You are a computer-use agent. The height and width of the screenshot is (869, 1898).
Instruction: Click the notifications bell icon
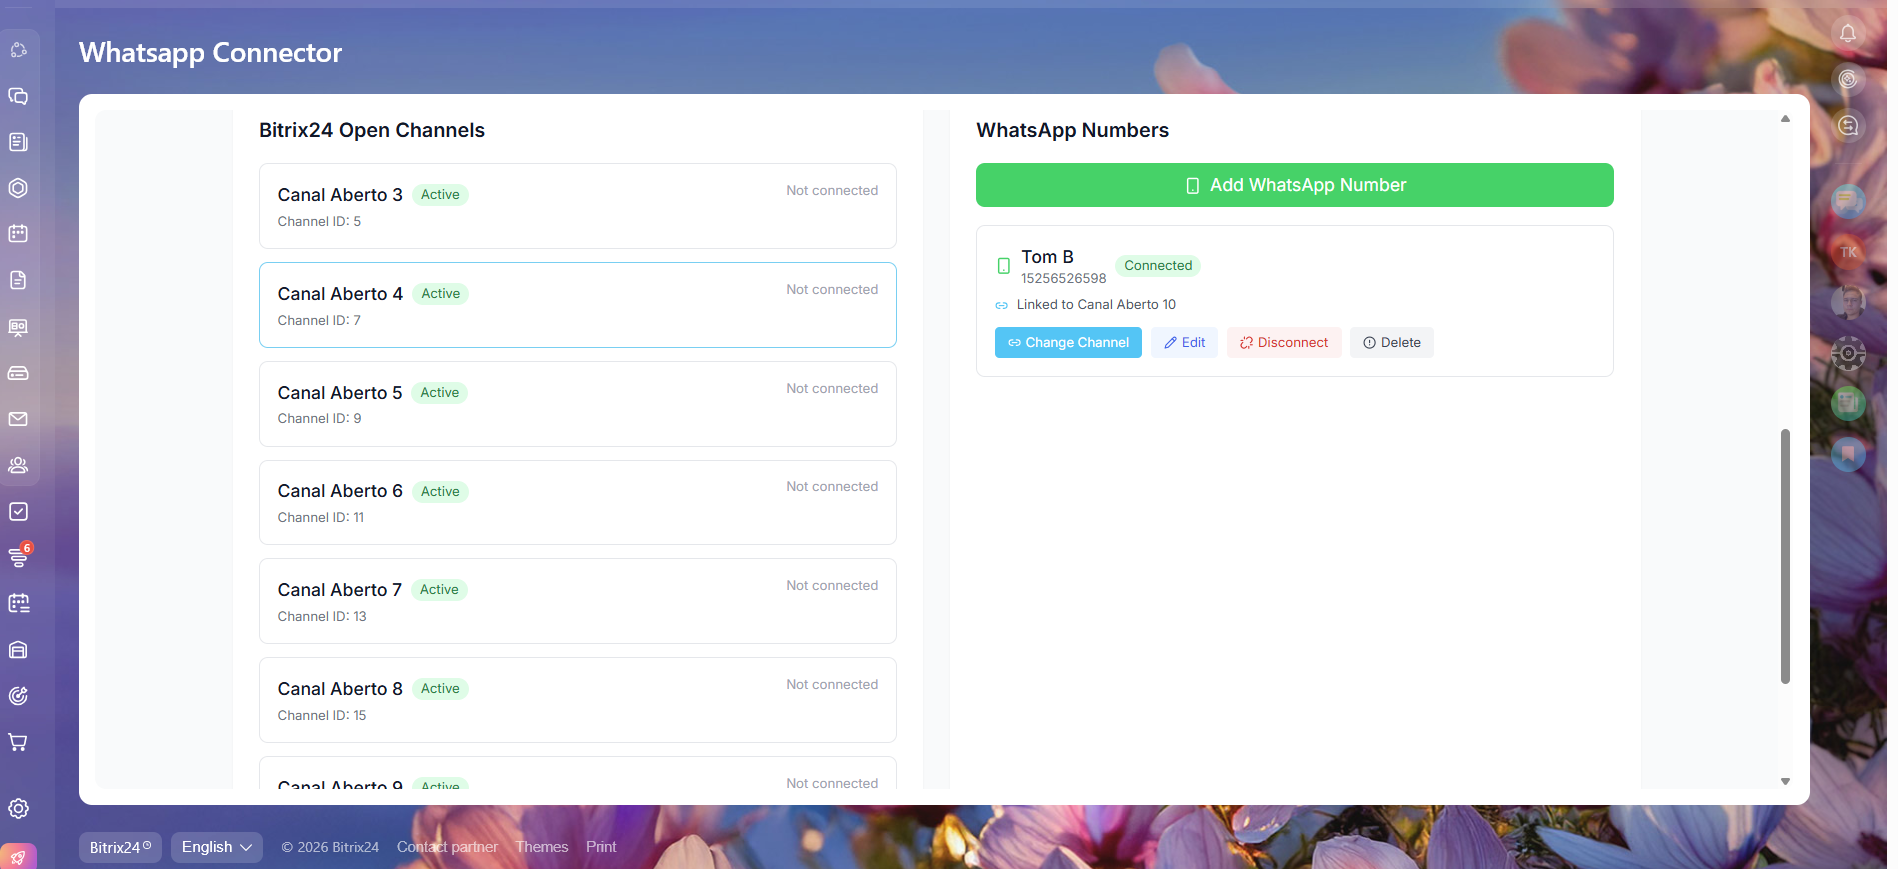pyautogui.click(x=1847, y=33)
